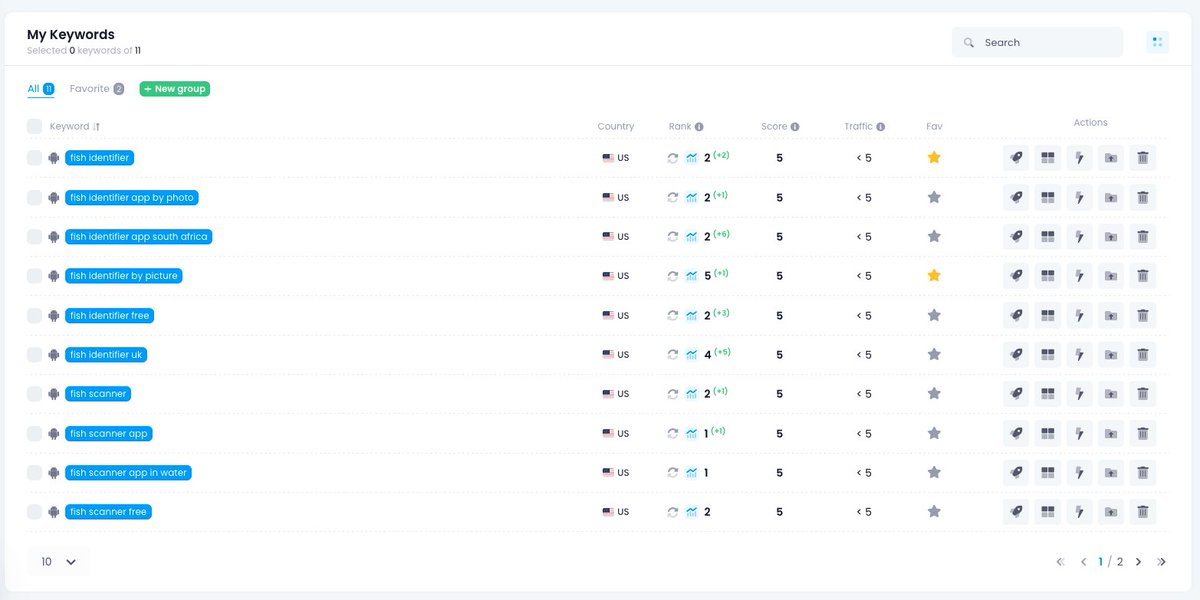The height and width of the screenshot is (600, 1200).
Task: Check fish identifier by picture row
Action: pos(35,276)
